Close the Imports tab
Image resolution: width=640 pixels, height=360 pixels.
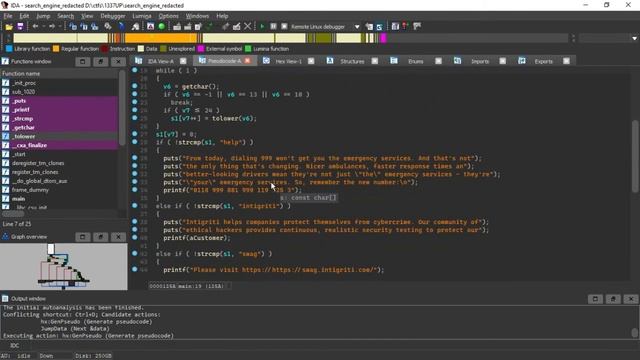(502, 61)
